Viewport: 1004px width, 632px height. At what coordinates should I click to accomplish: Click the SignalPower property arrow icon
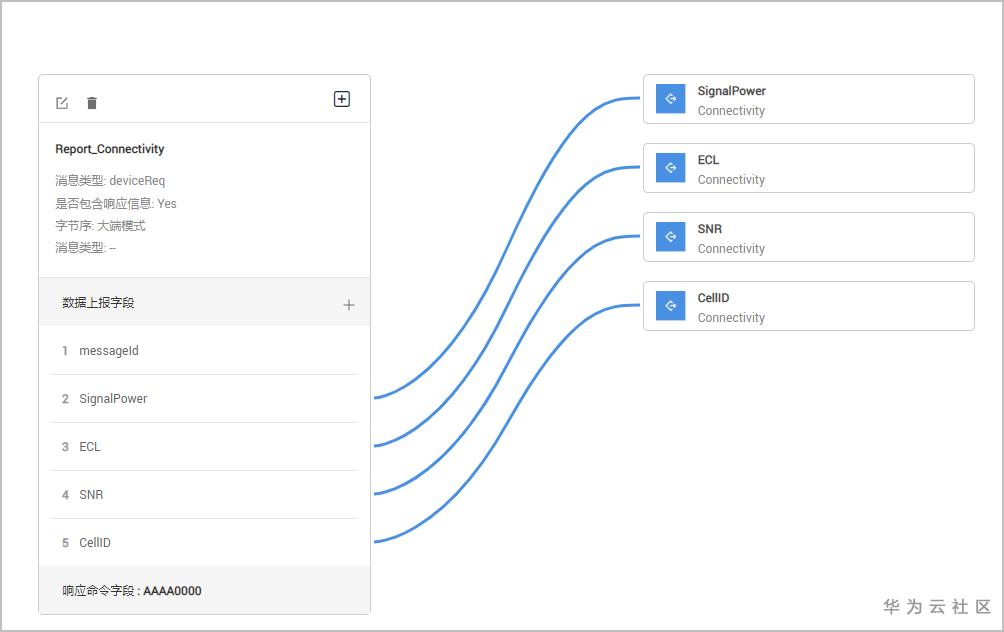coord(670,99)
